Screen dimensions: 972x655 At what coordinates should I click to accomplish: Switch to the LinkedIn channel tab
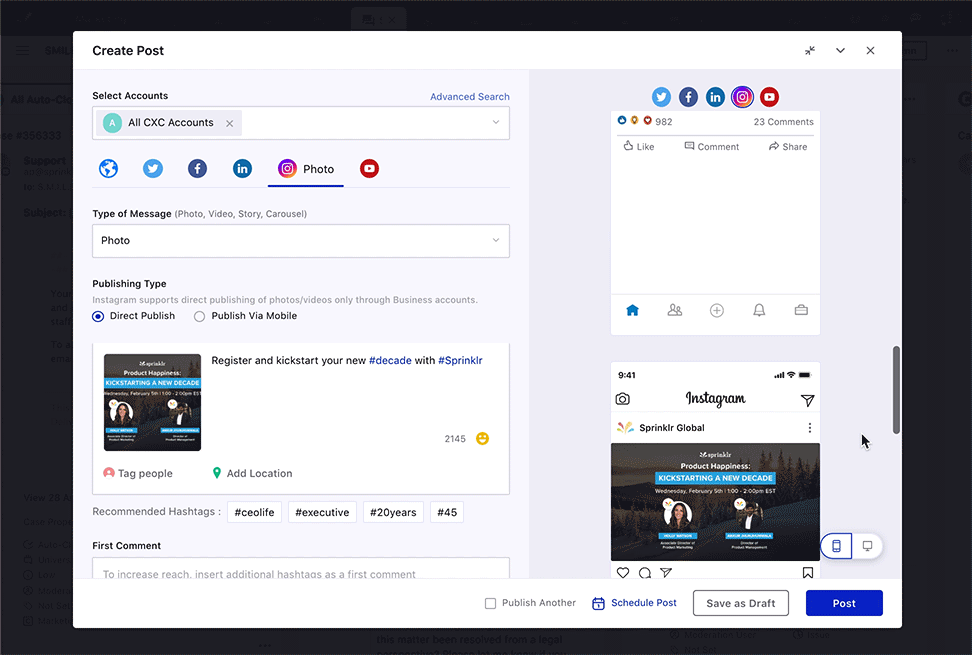point(242,169)
